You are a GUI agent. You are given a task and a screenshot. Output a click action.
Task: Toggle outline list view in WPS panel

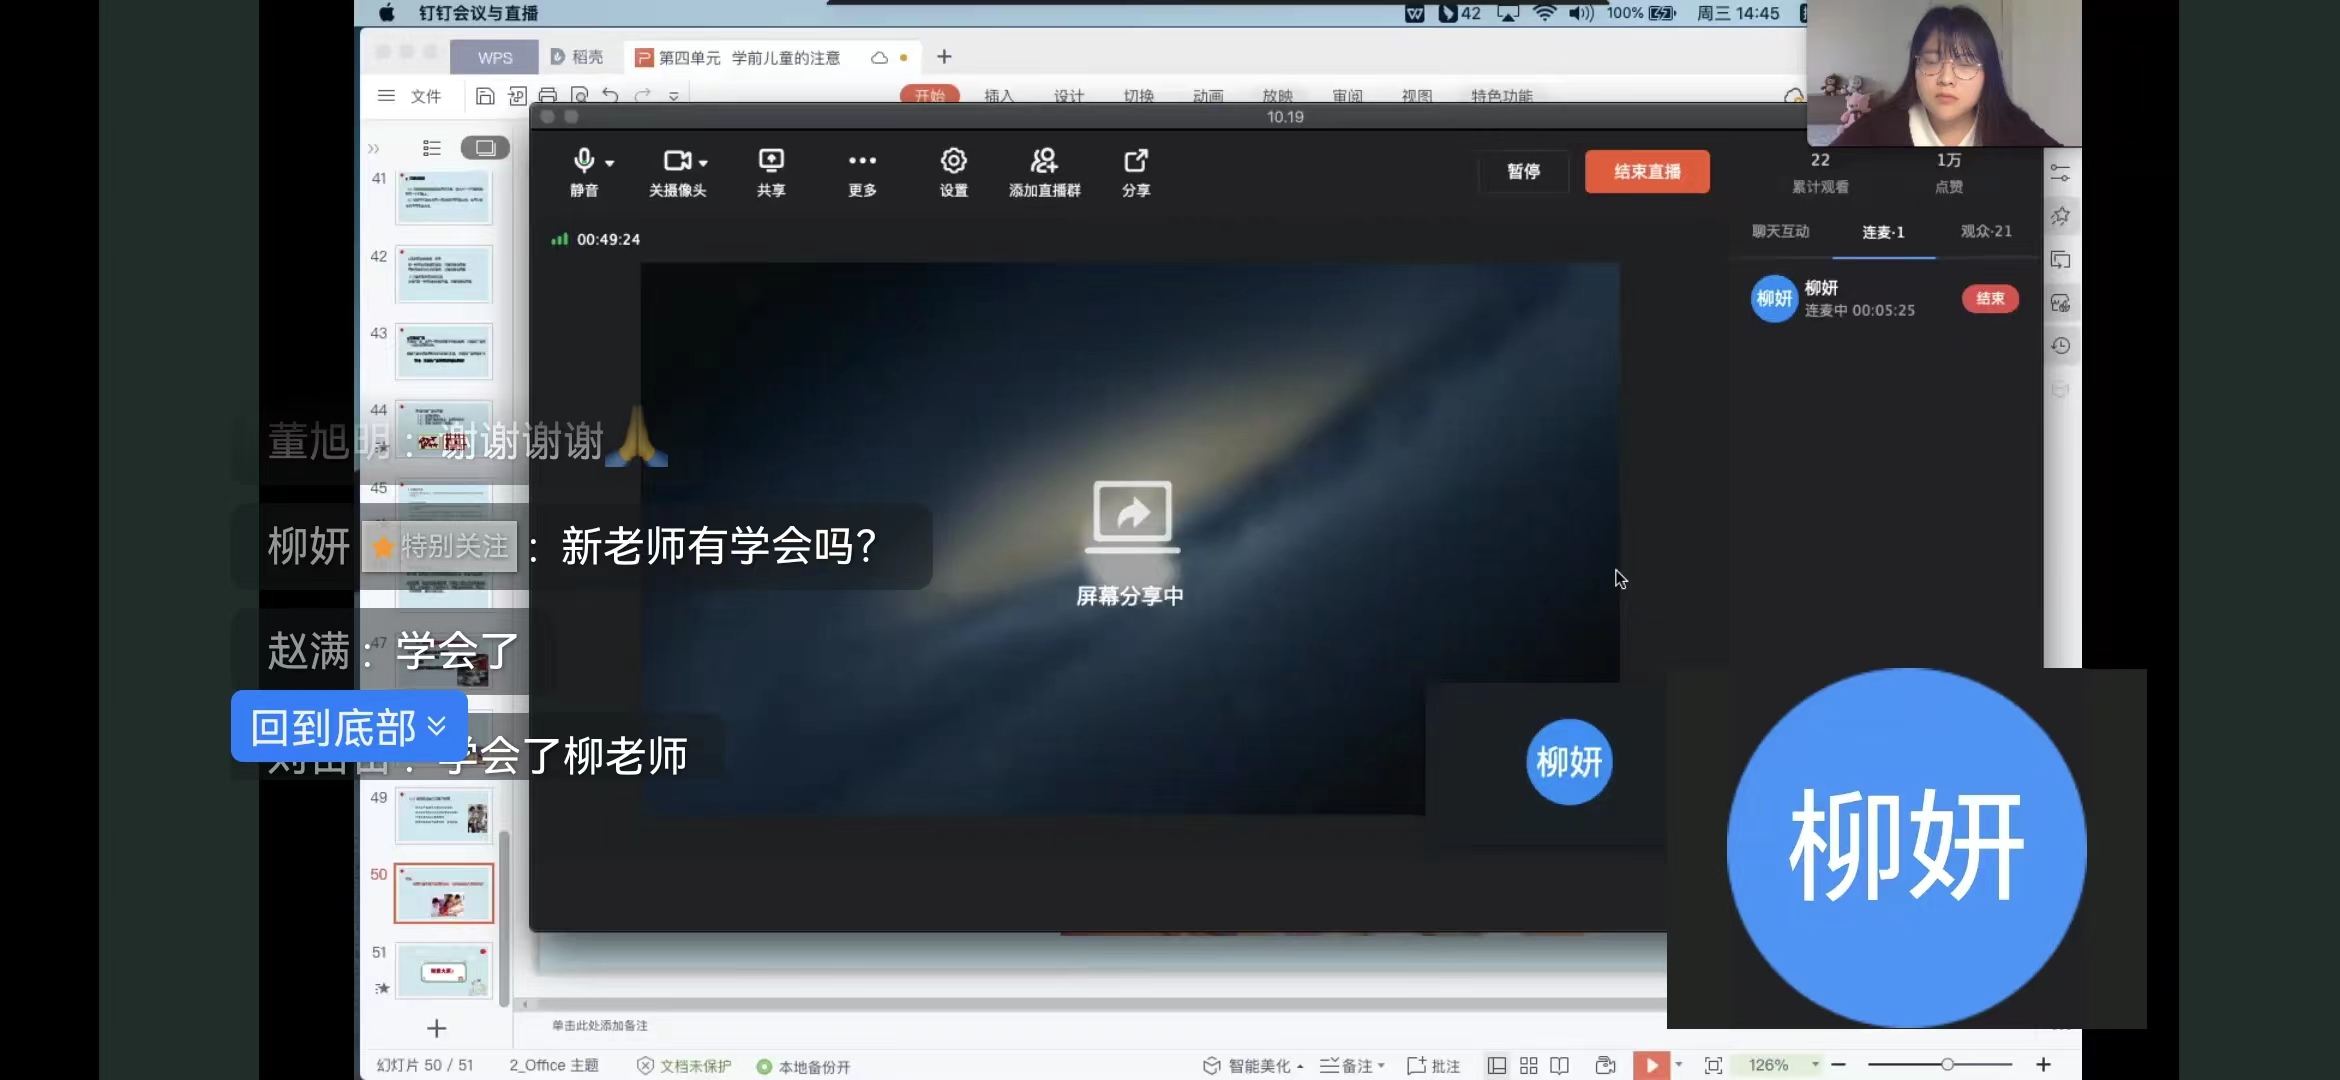[x=432, y=148]
